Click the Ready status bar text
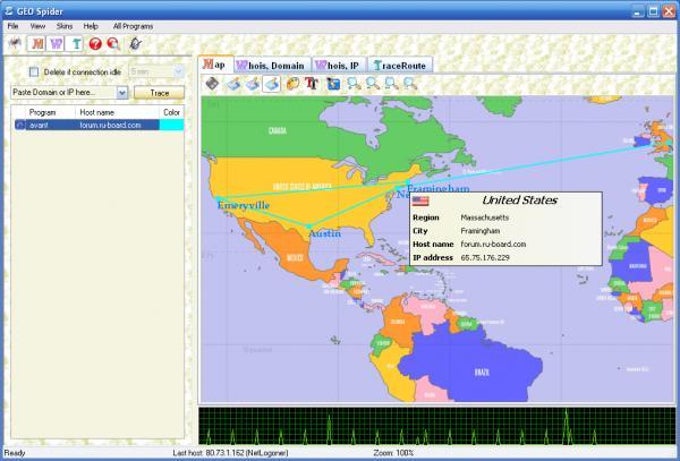 click(15, 453)
